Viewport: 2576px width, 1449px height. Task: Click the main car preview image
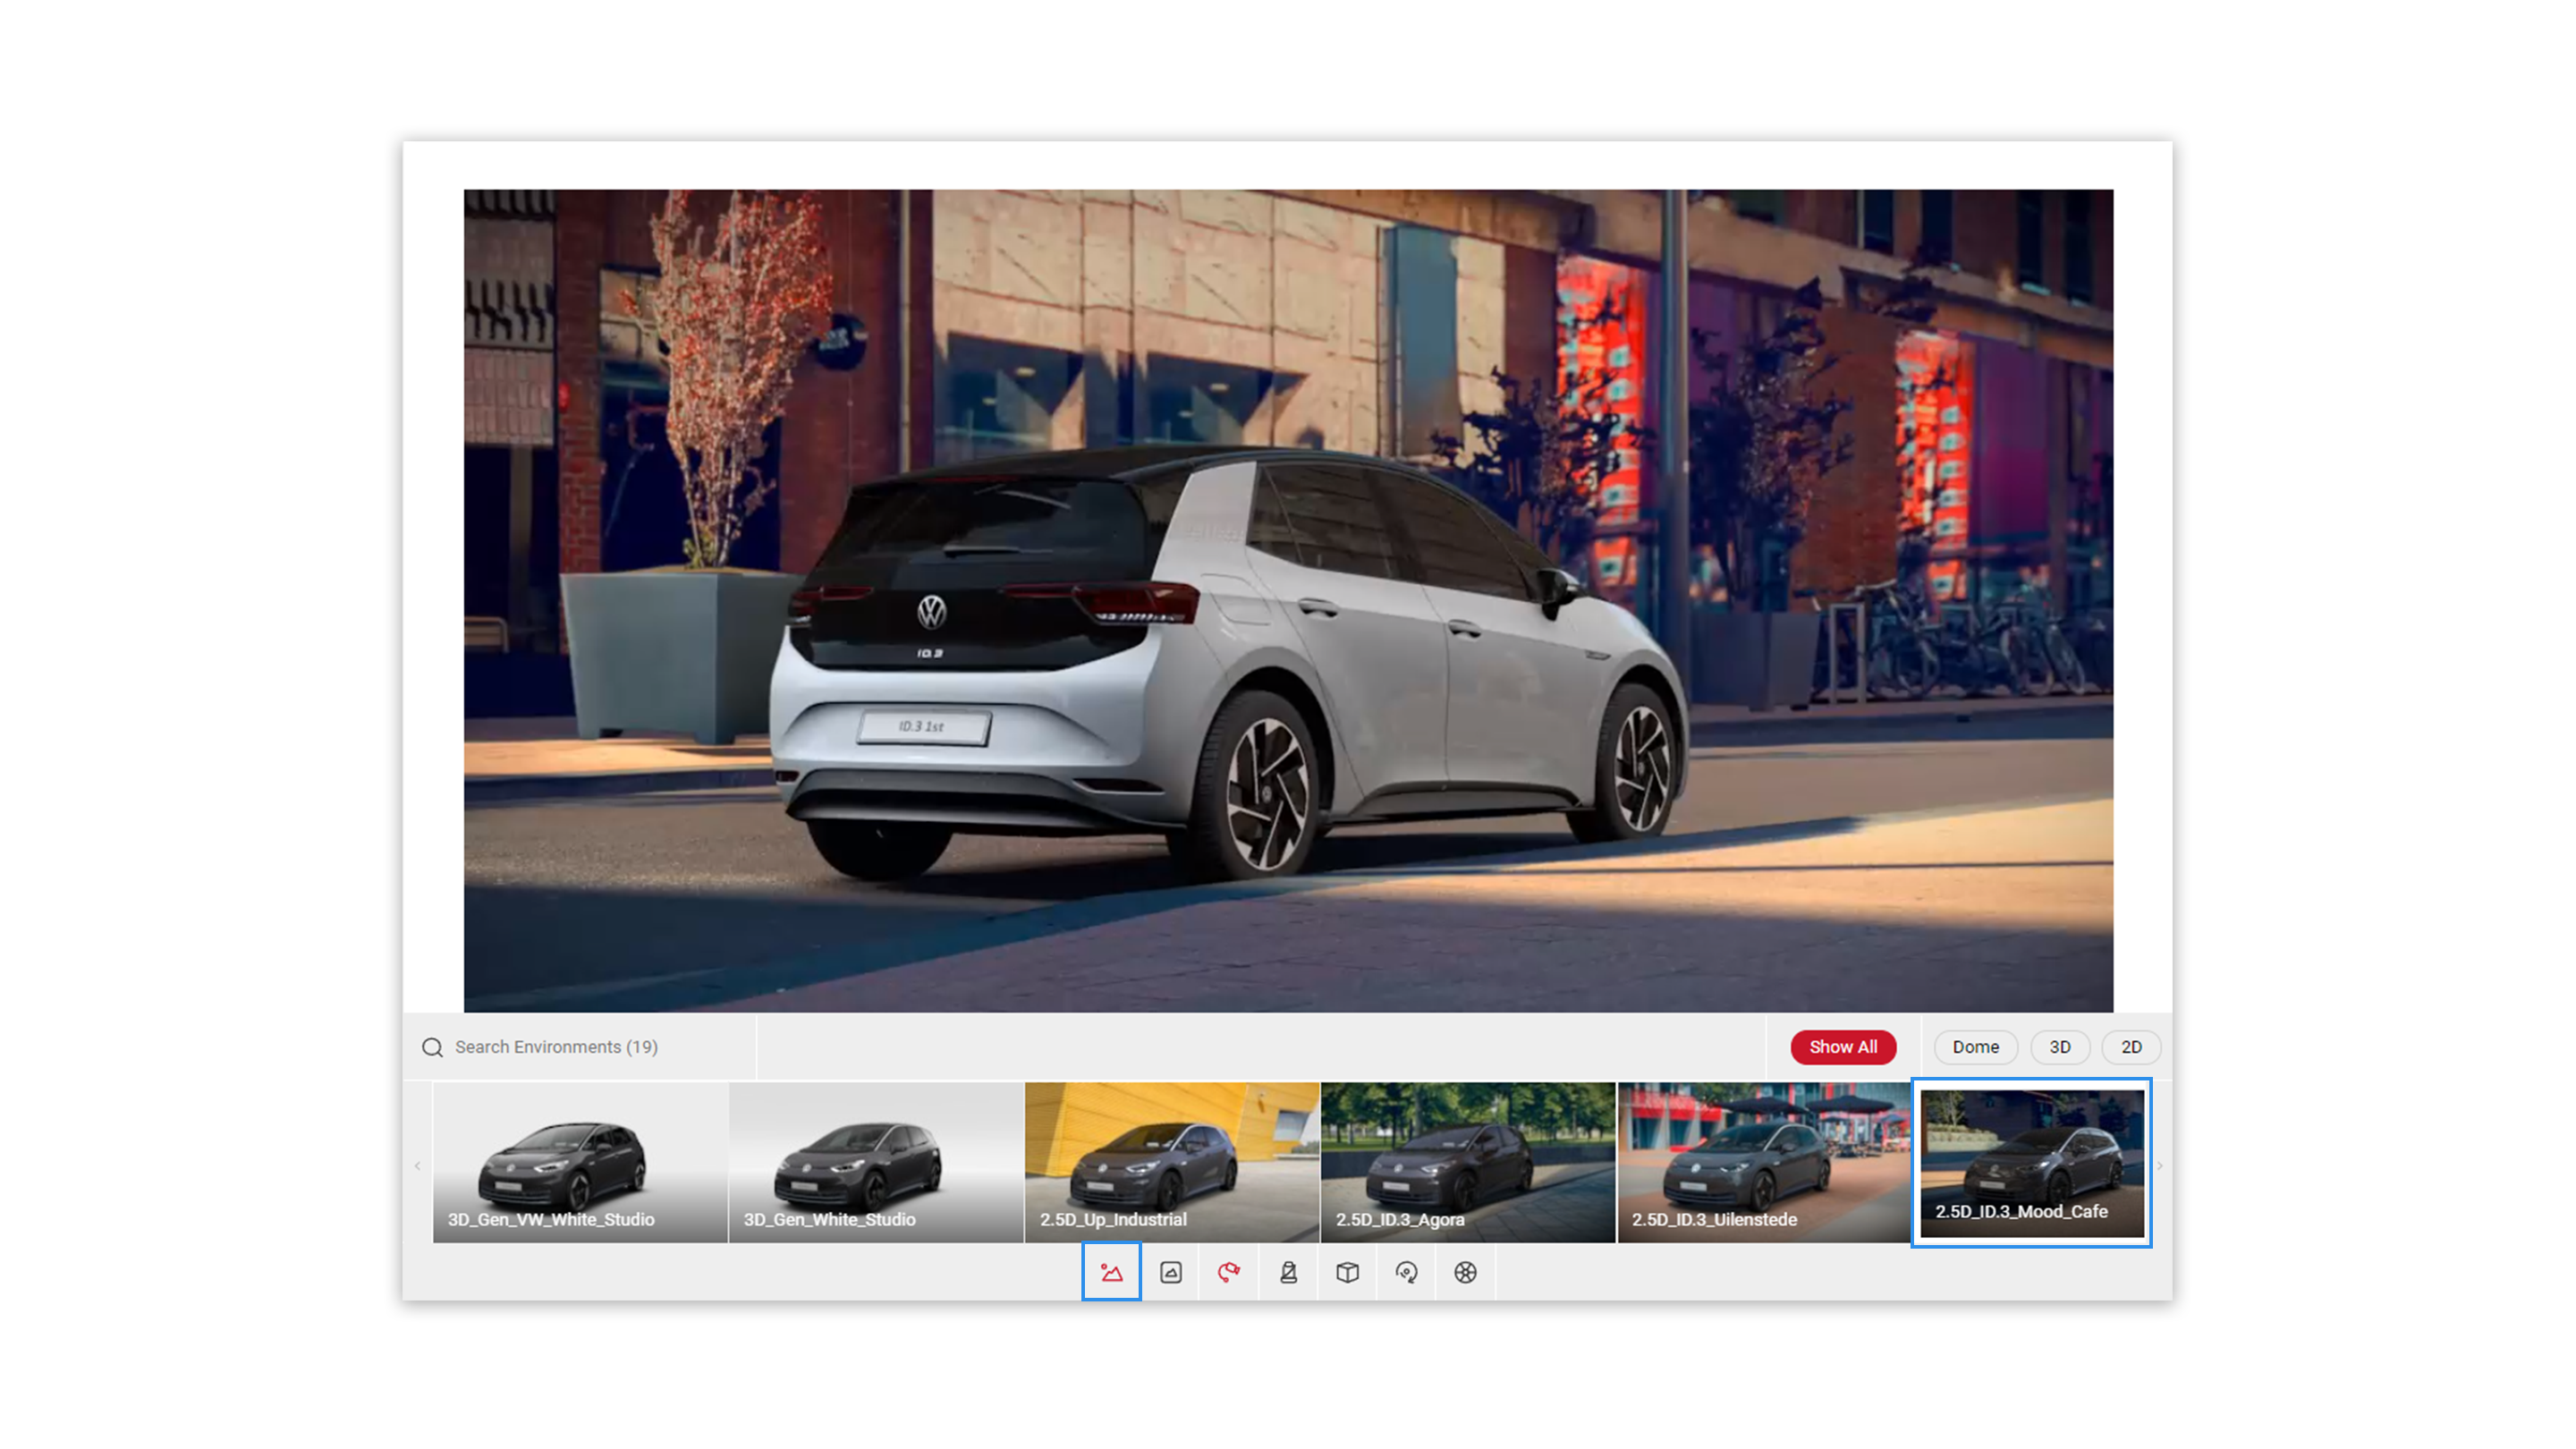click(1288, 601)
